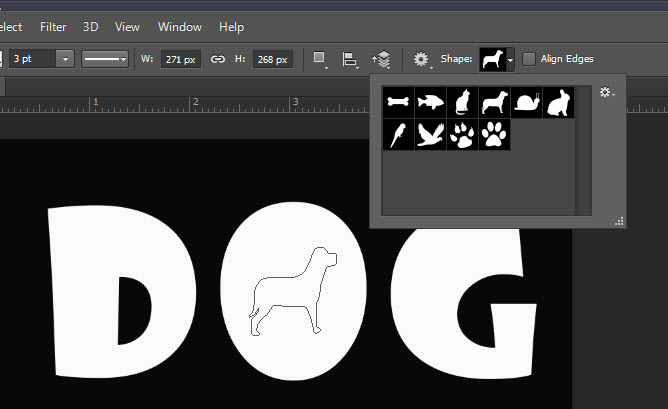Open stroke line type dropdown
This screenshot has width=668, height=409.
pyautogui.click(x=105, y=59)
